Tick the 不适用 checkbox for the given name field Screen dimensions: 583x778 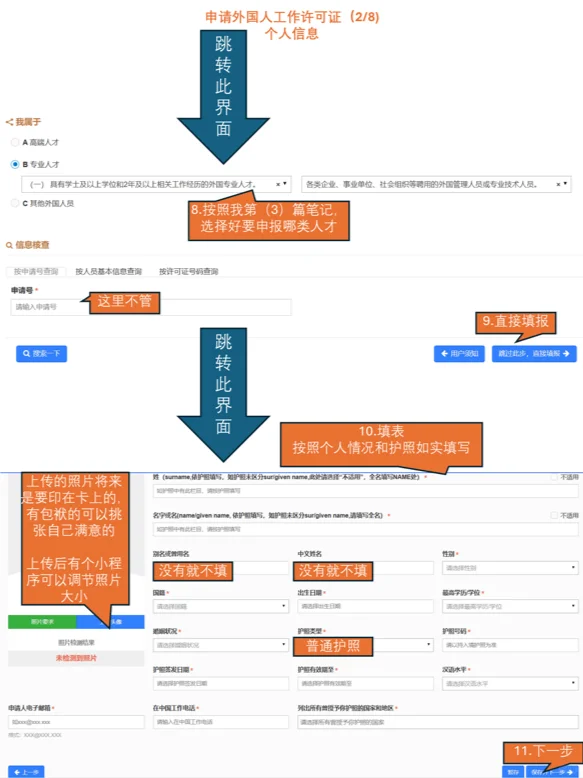554,516
